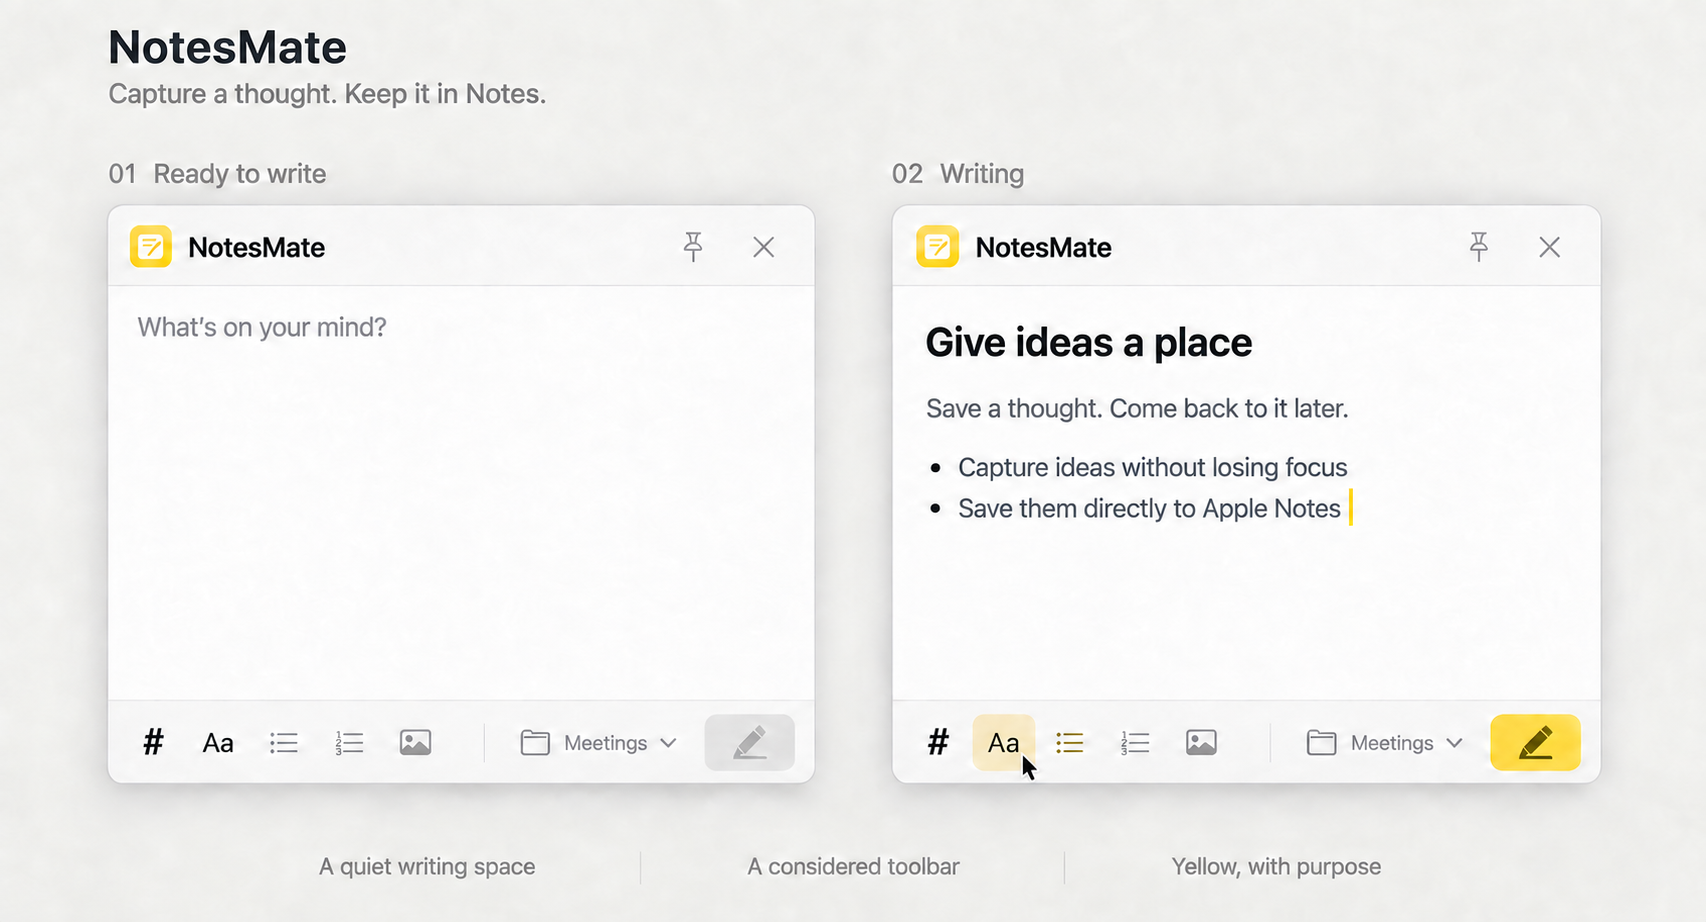Insert bulleted list in Ready to write window
This screenshot has width=1706, height=922.
click(284, 743)
